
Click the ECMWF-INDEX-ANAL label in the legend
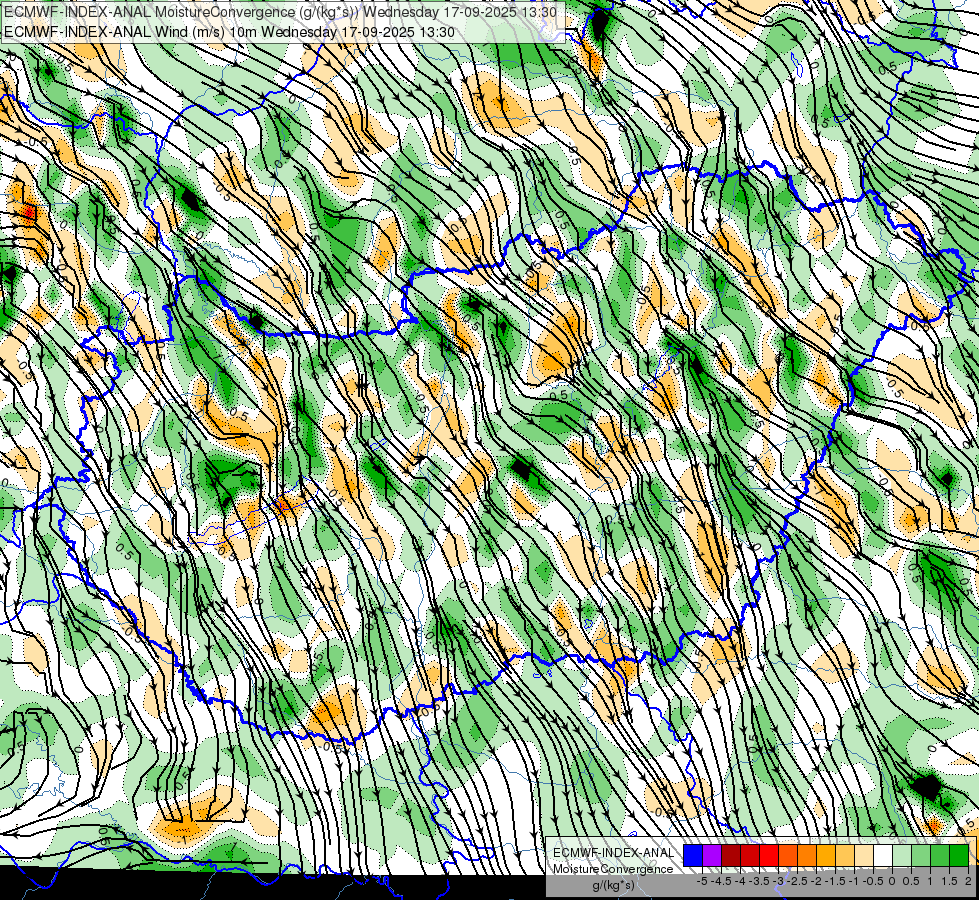[613, 853]
